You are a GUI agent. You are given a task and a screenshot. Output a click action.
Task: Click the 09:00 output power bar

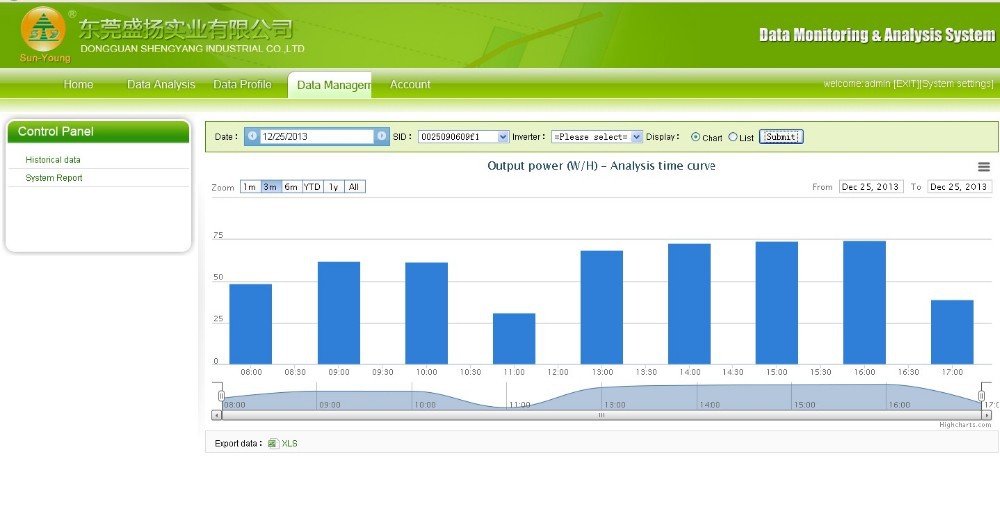[x=339, y=313]
